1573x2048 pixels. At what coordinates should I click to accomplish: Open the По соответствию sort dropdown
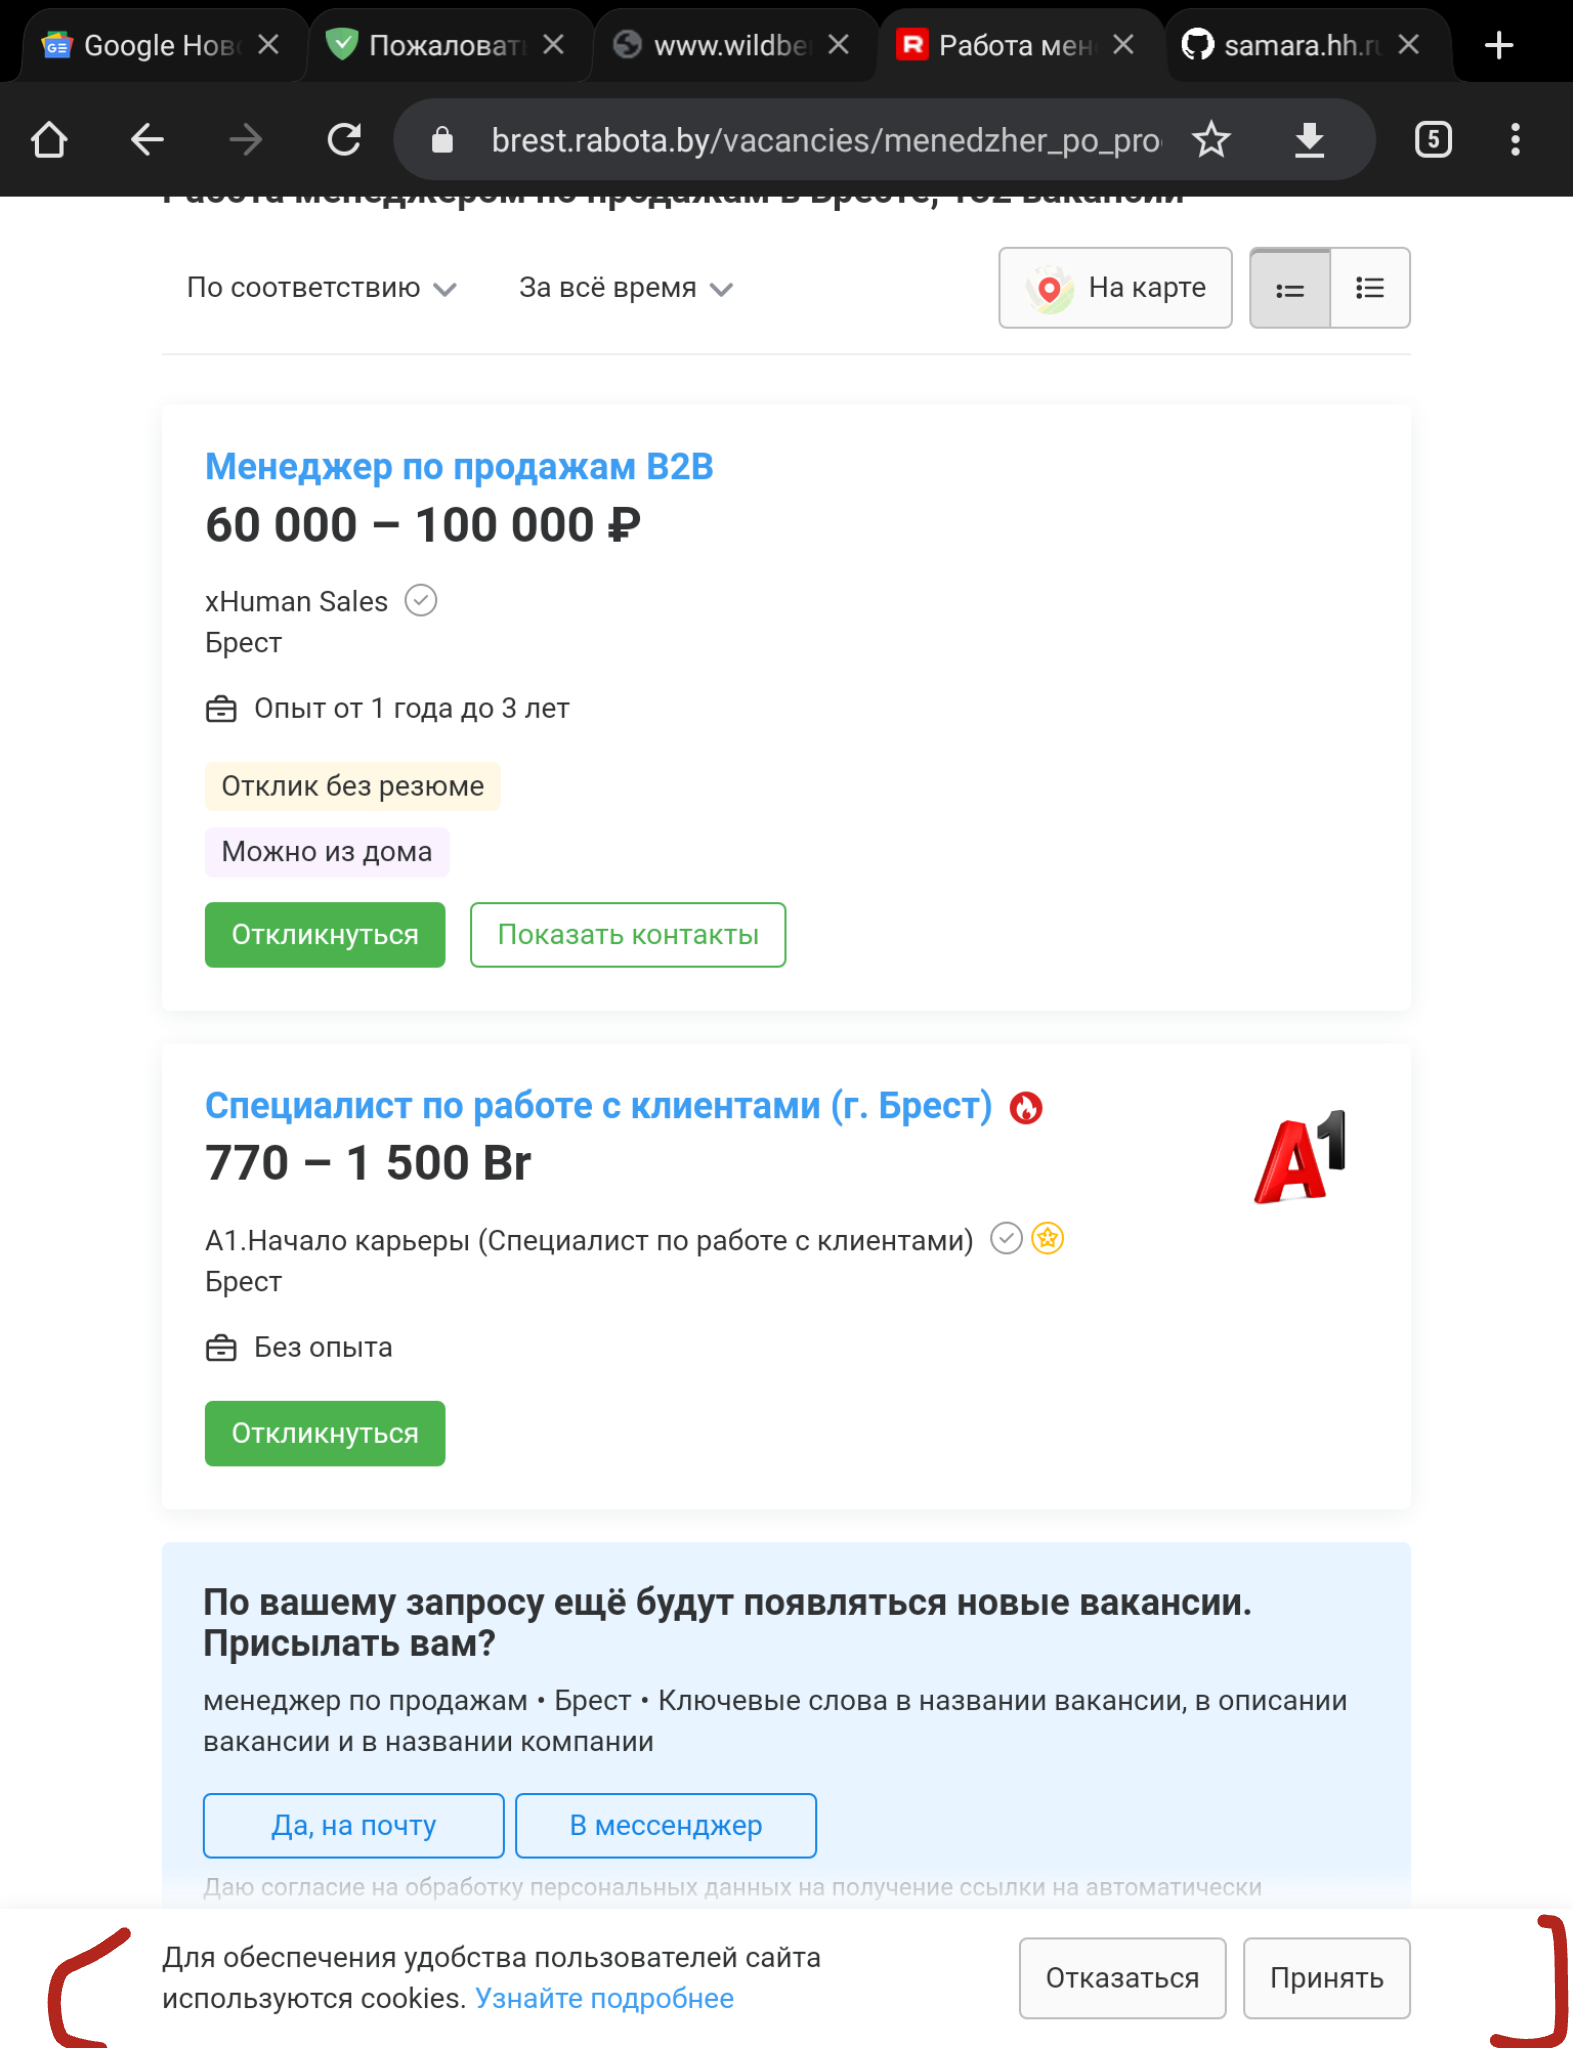click(x=322, y=288)
